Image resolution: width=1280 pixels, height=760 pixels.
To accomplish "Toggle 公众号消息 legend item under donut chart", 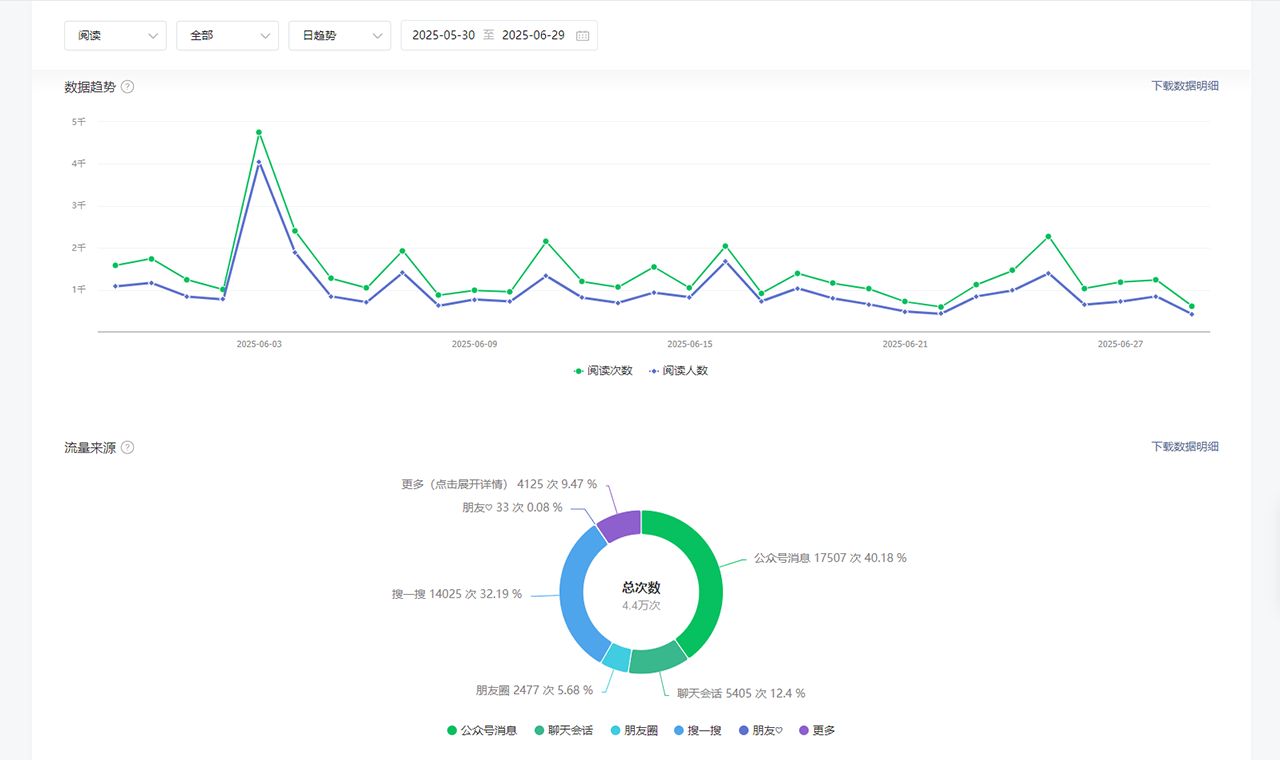I will [481, 731].
